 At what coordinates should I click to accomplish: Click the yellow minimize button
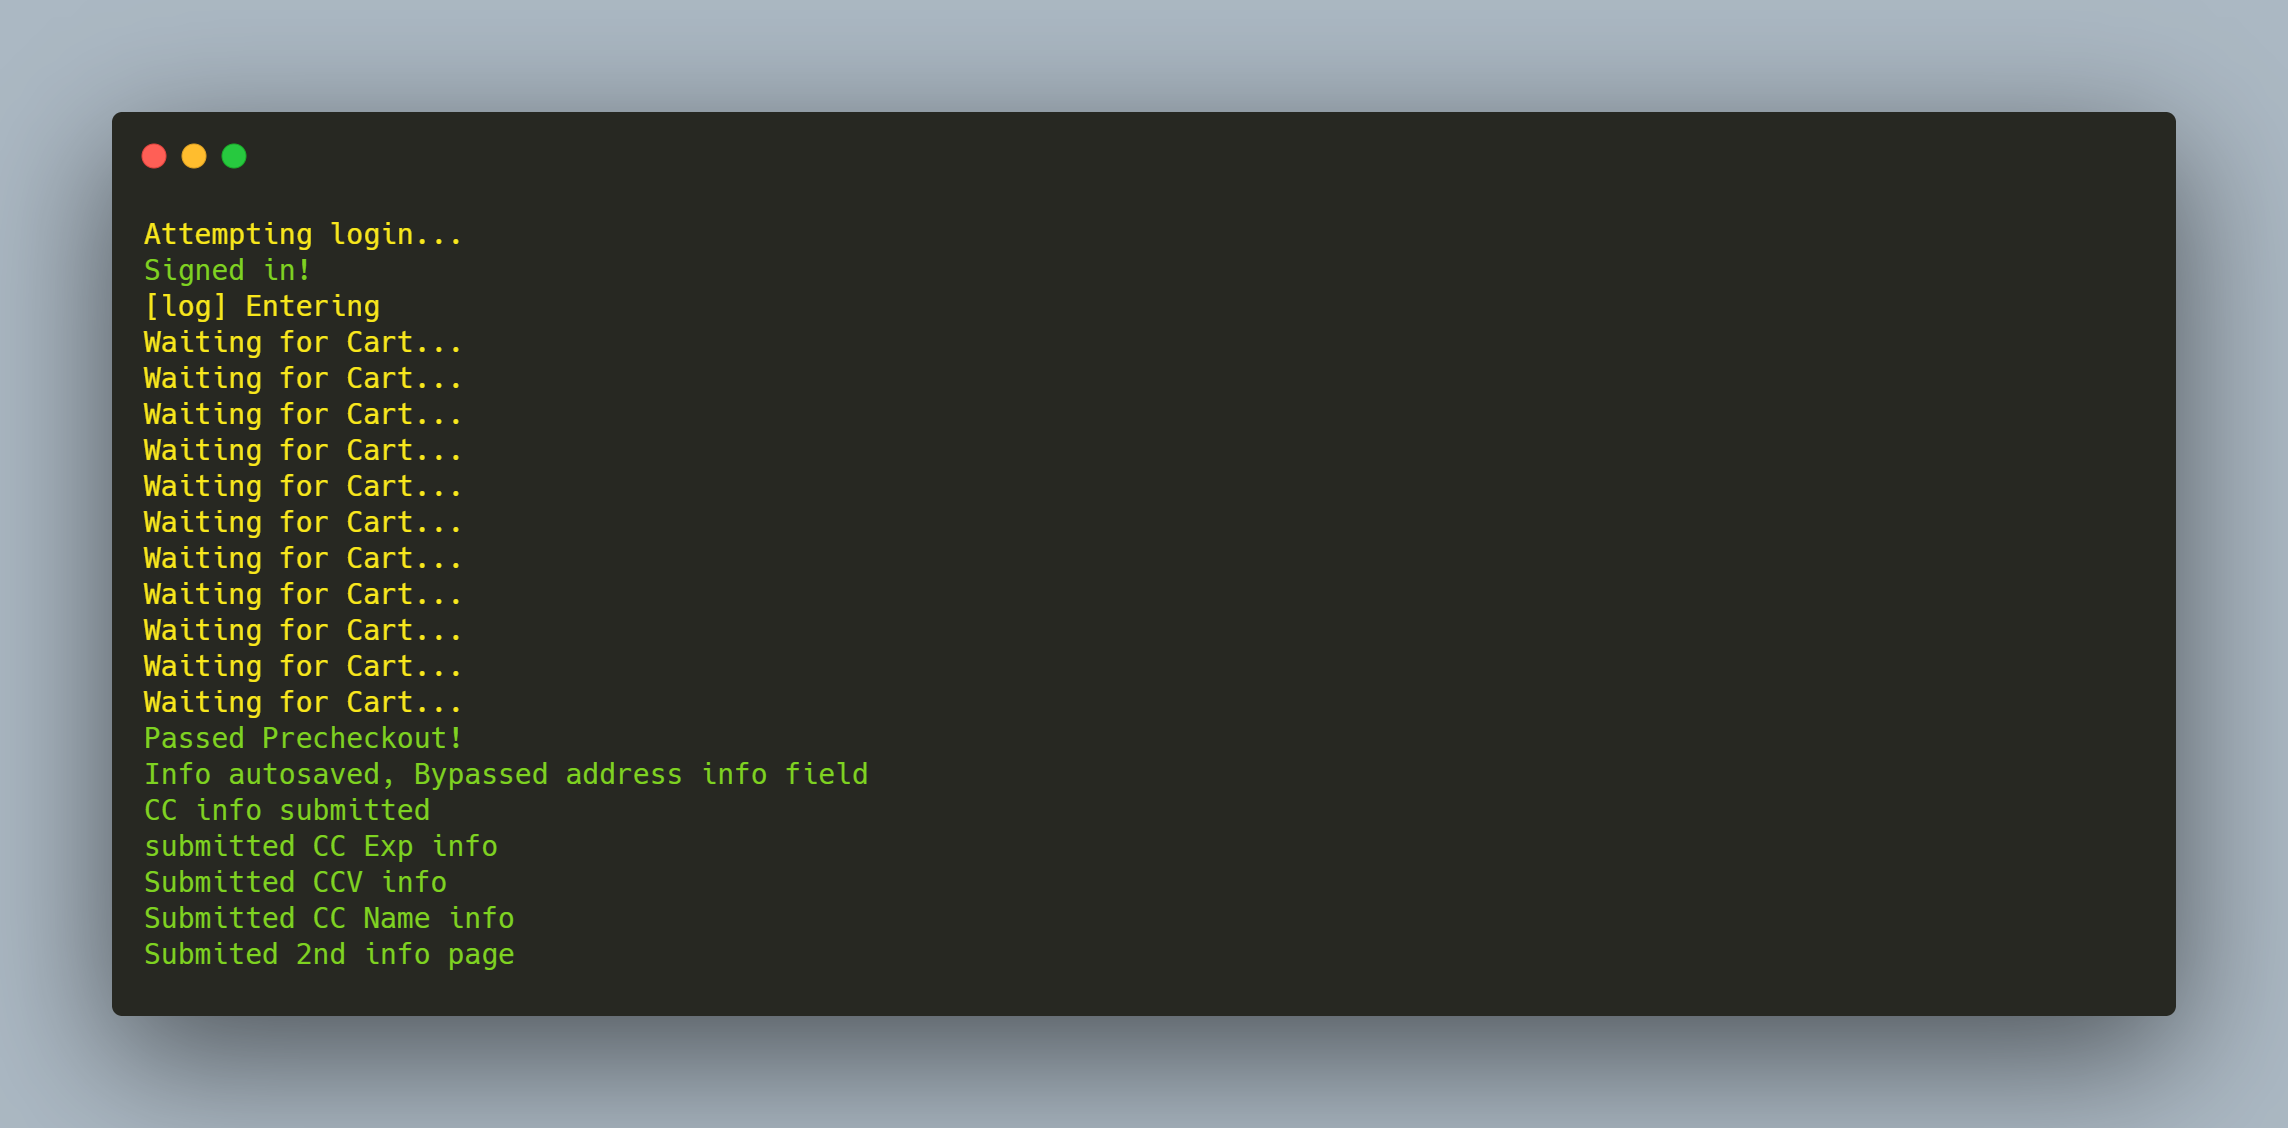coord(196,155)
